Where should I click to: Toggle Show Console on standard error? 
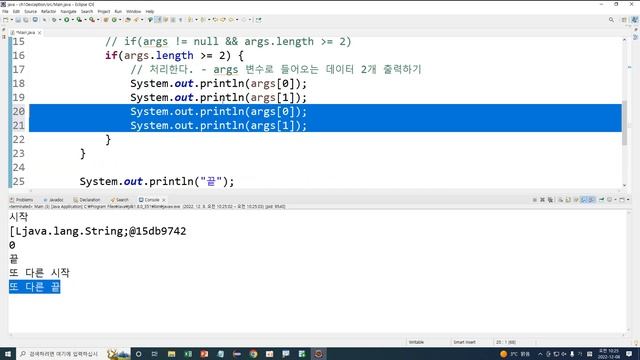click(x=592, y=200)
